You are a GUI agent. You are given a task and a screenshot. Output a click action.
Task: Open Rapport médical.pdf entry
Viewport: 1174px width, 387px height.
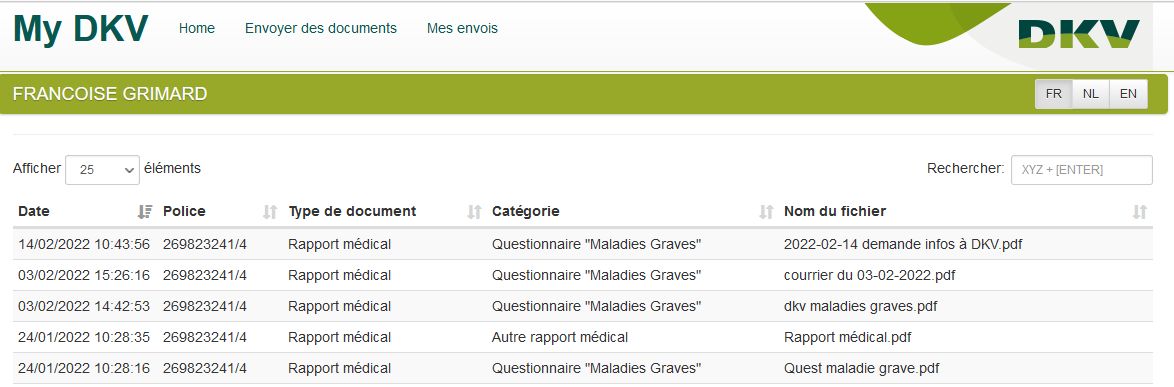[848, 338]
